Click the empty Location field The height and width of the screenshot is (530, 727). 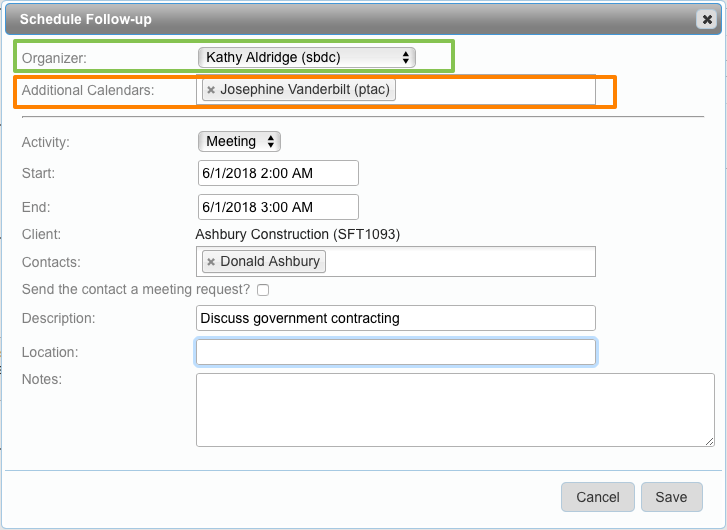(395, 352)
